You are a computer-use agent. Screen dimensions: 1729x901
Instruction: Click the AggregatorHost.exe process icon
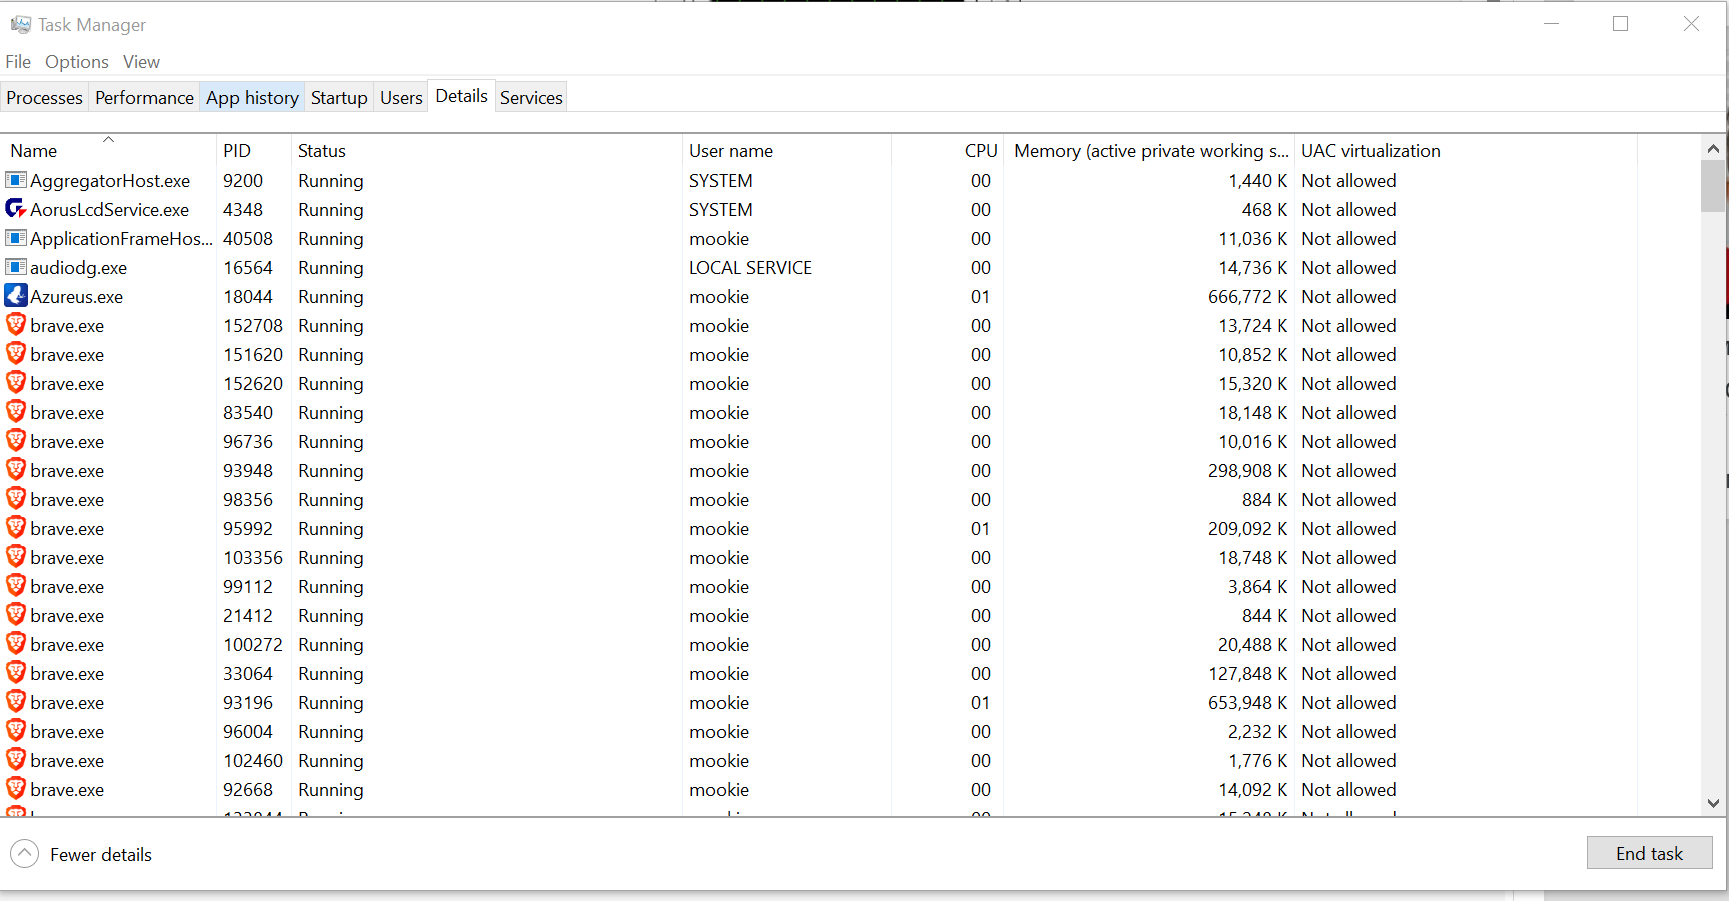coord(16,180)
